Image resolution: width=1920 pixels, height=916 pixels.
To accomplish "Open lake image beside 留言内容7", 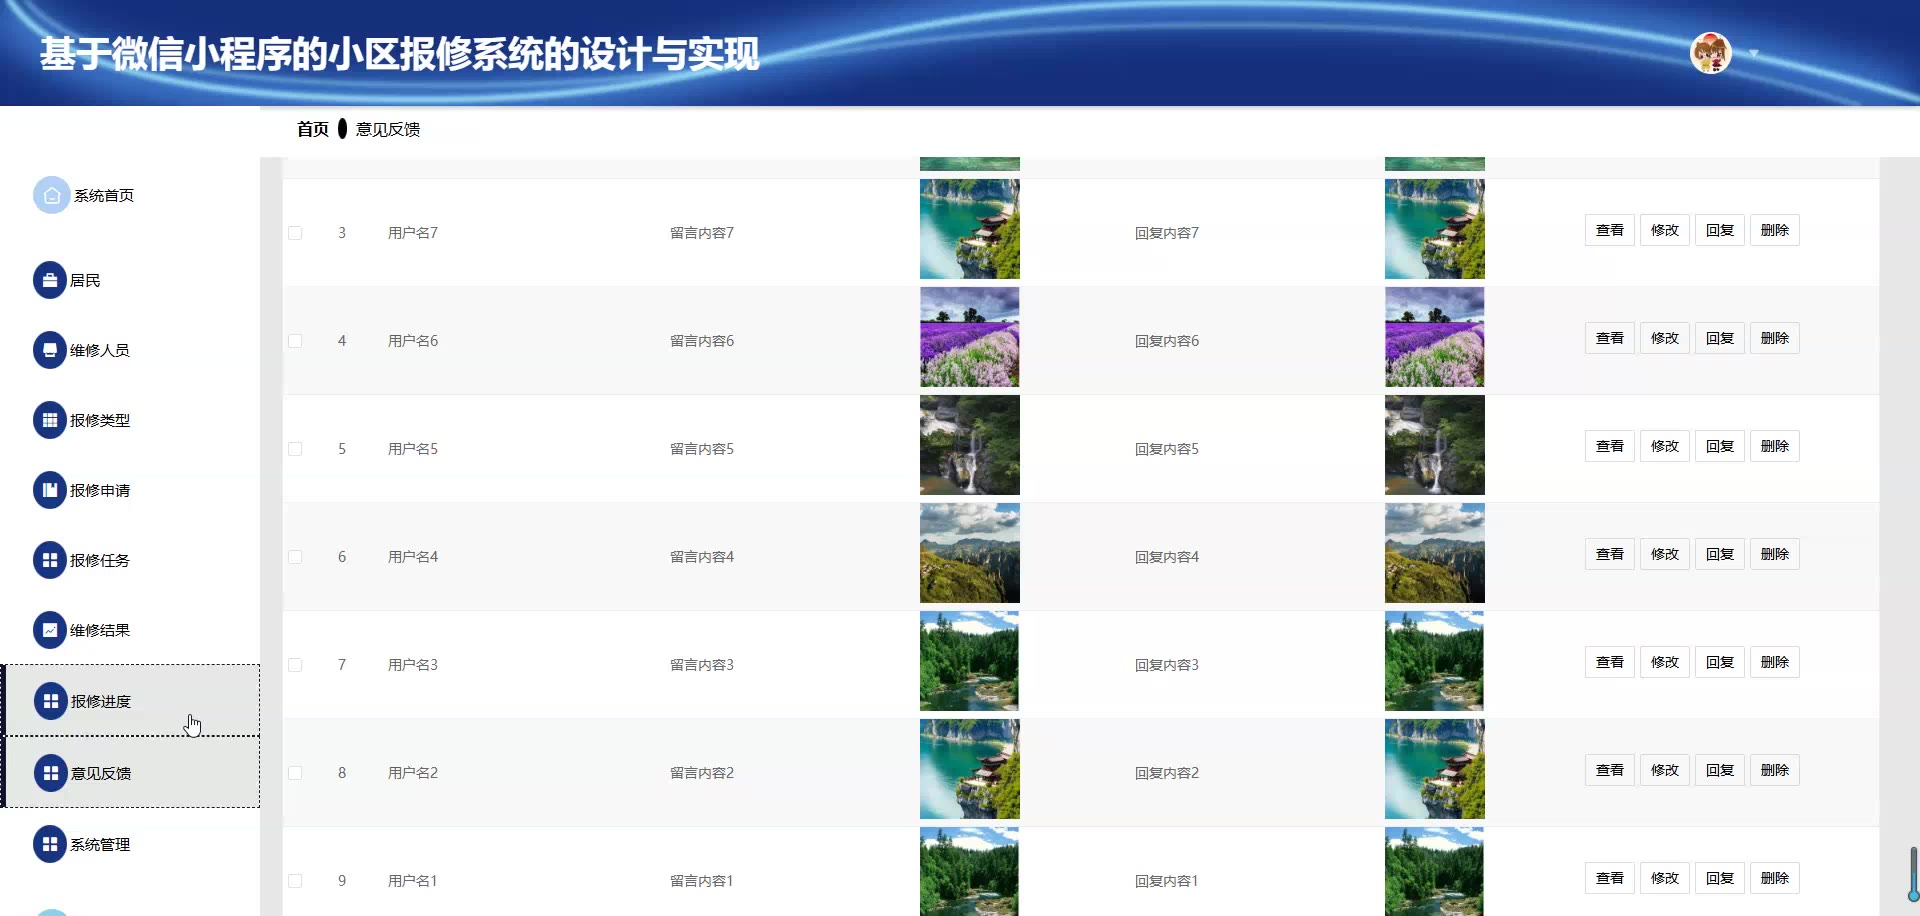I will pyautogui.click(x=970, y=229).
